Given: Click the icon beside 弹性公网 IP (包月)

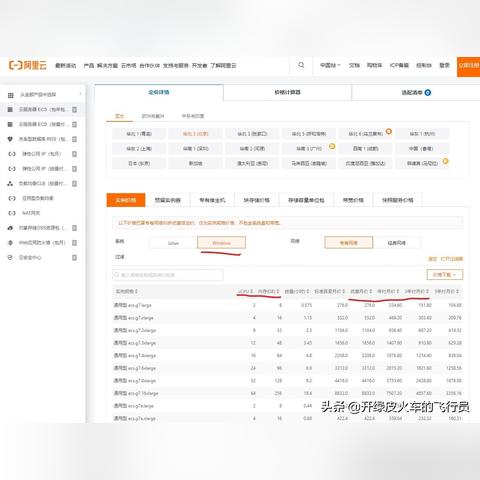Looking at the screenshot, I should [x=12, y=154].
